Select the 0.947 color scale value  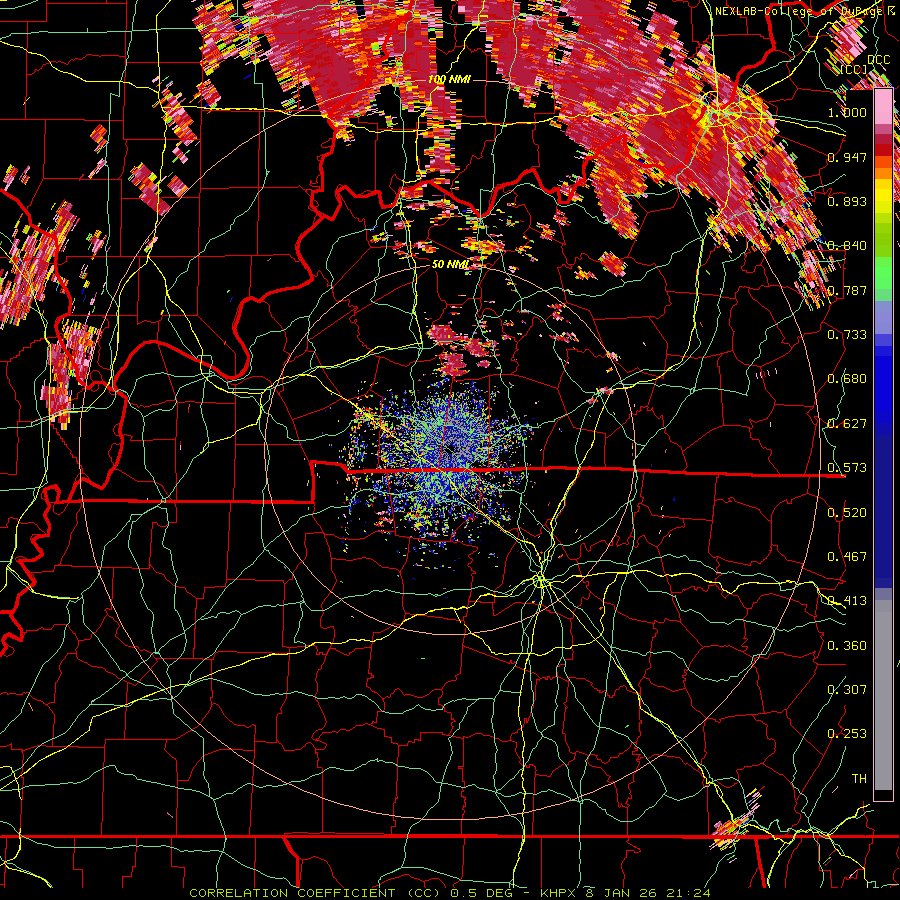coord(847,157)
